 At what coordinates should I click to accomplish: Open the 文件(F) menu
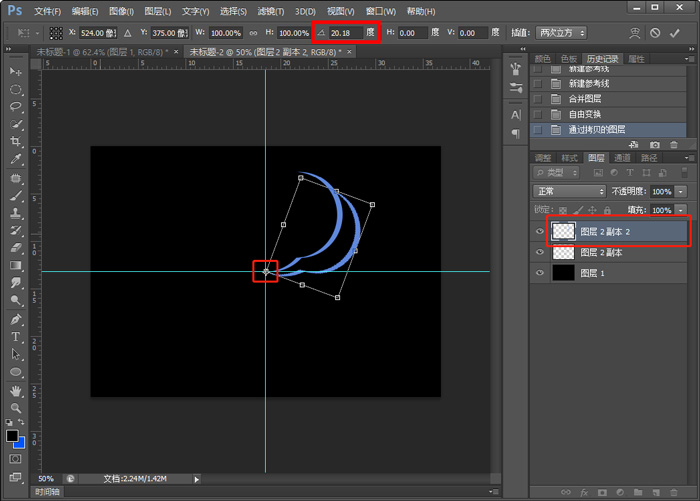(x=47, y=11)
